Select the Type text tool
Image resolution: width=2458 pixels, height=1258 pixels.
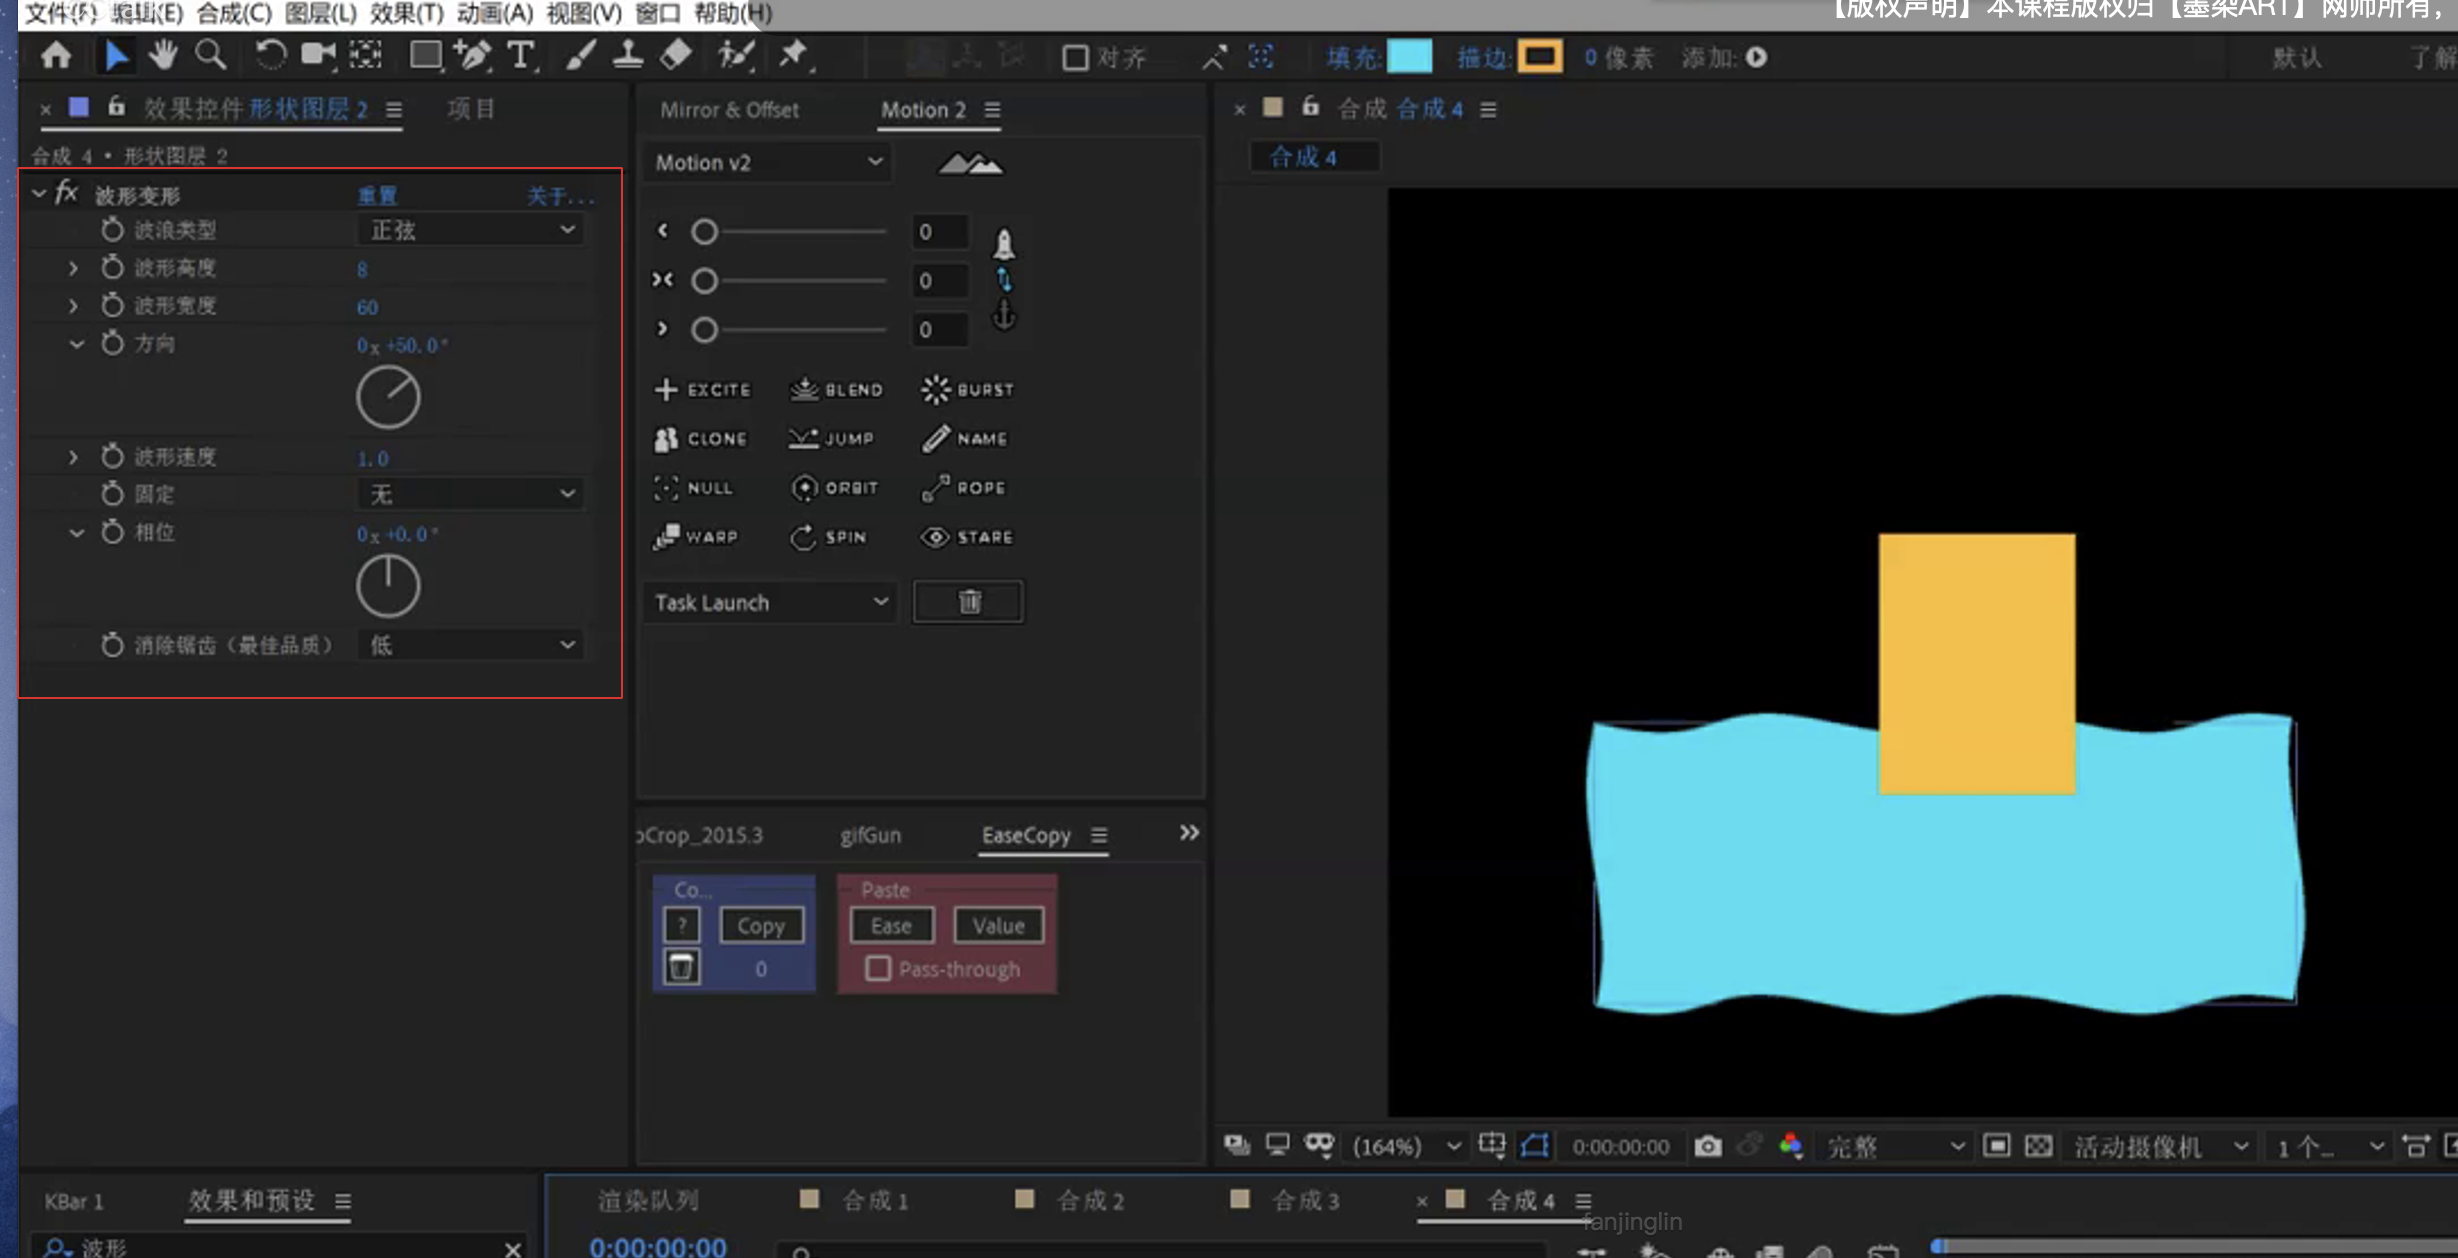[520, 55]
